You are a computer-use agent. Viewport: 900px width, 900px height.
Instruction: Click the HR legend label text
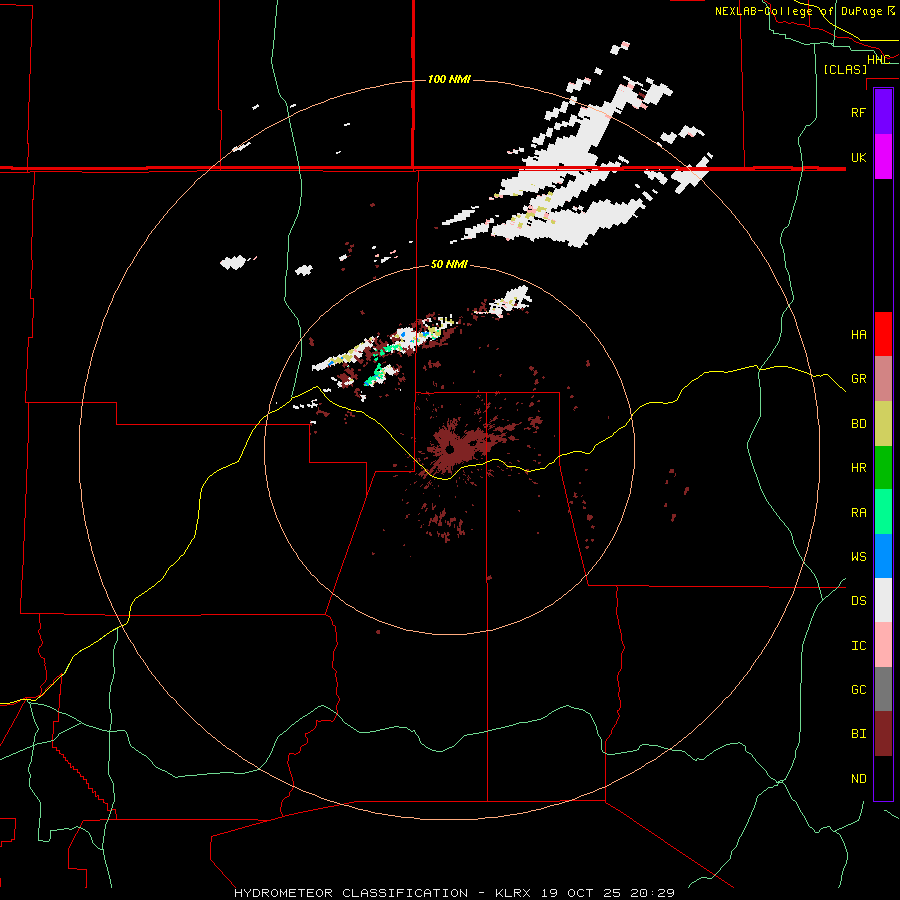(858, 468)
